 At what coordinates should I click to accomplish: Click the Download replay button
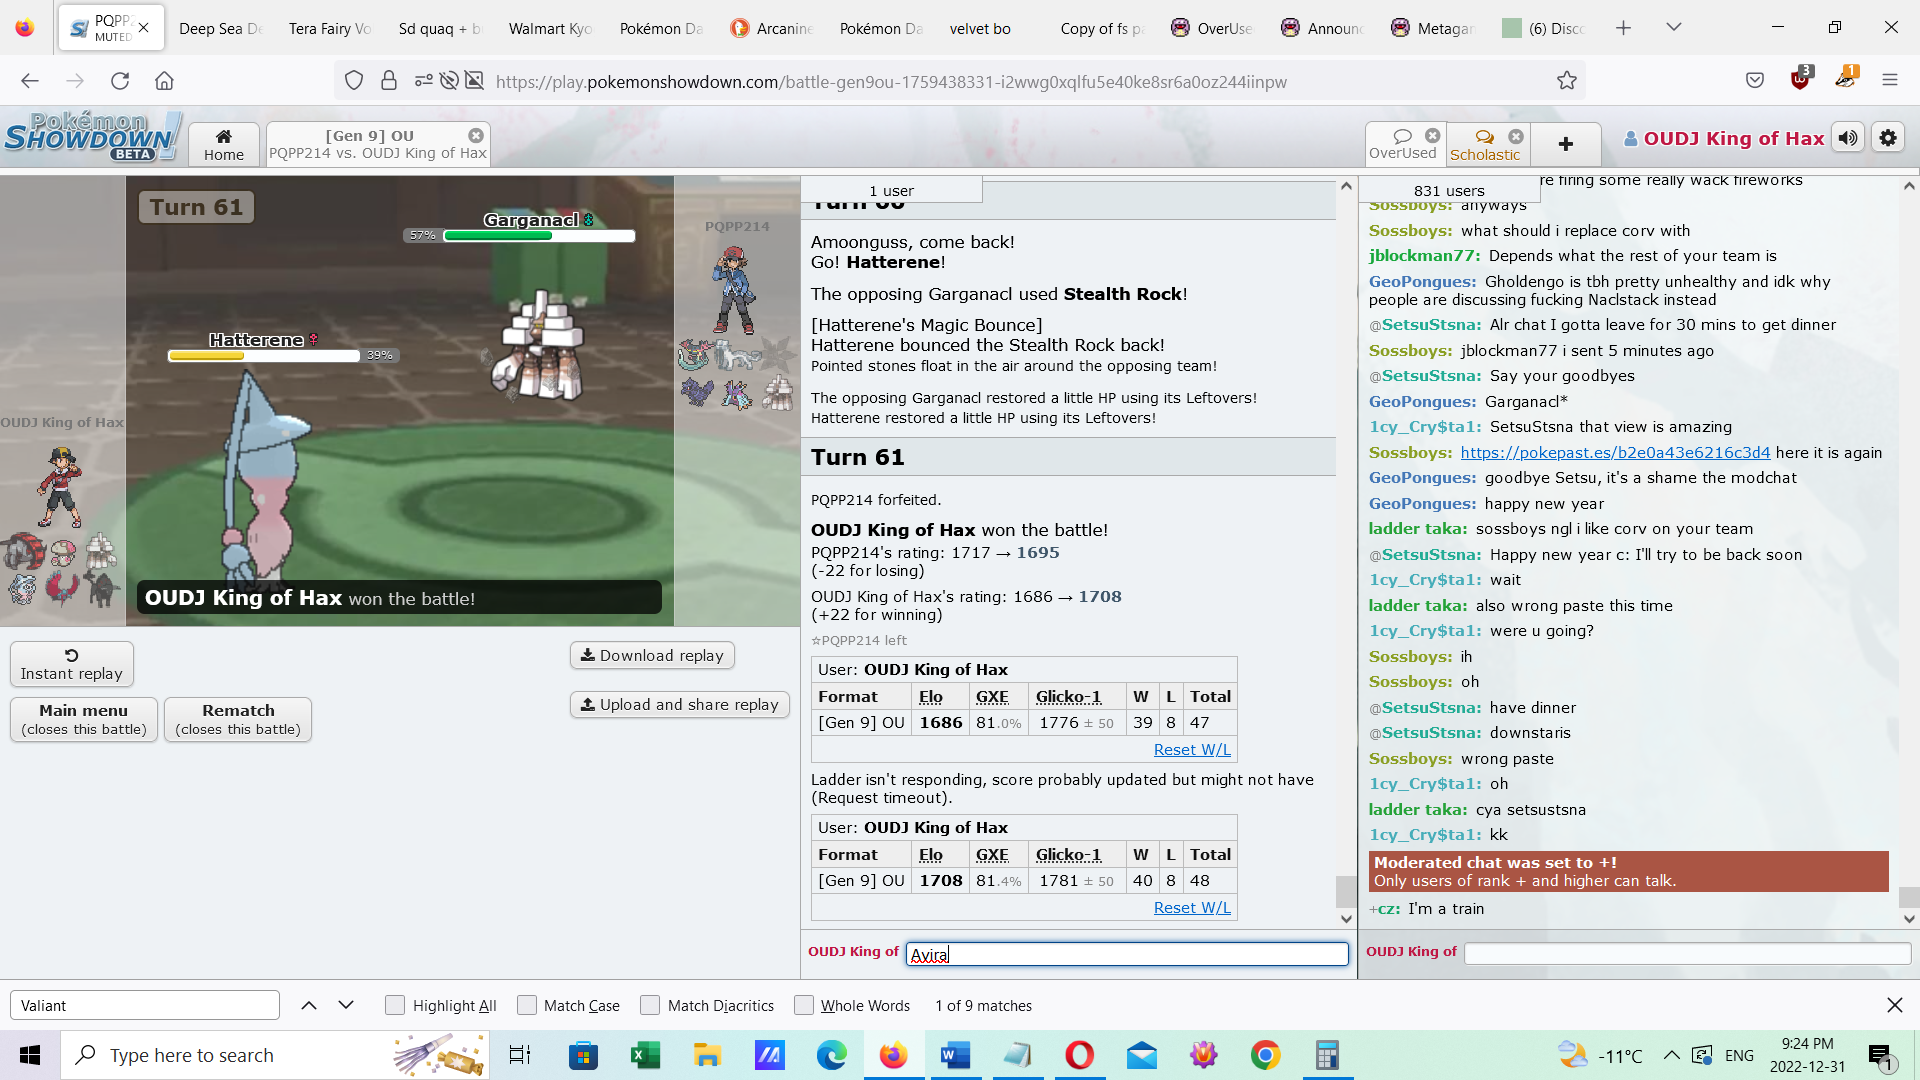[652, 656]
